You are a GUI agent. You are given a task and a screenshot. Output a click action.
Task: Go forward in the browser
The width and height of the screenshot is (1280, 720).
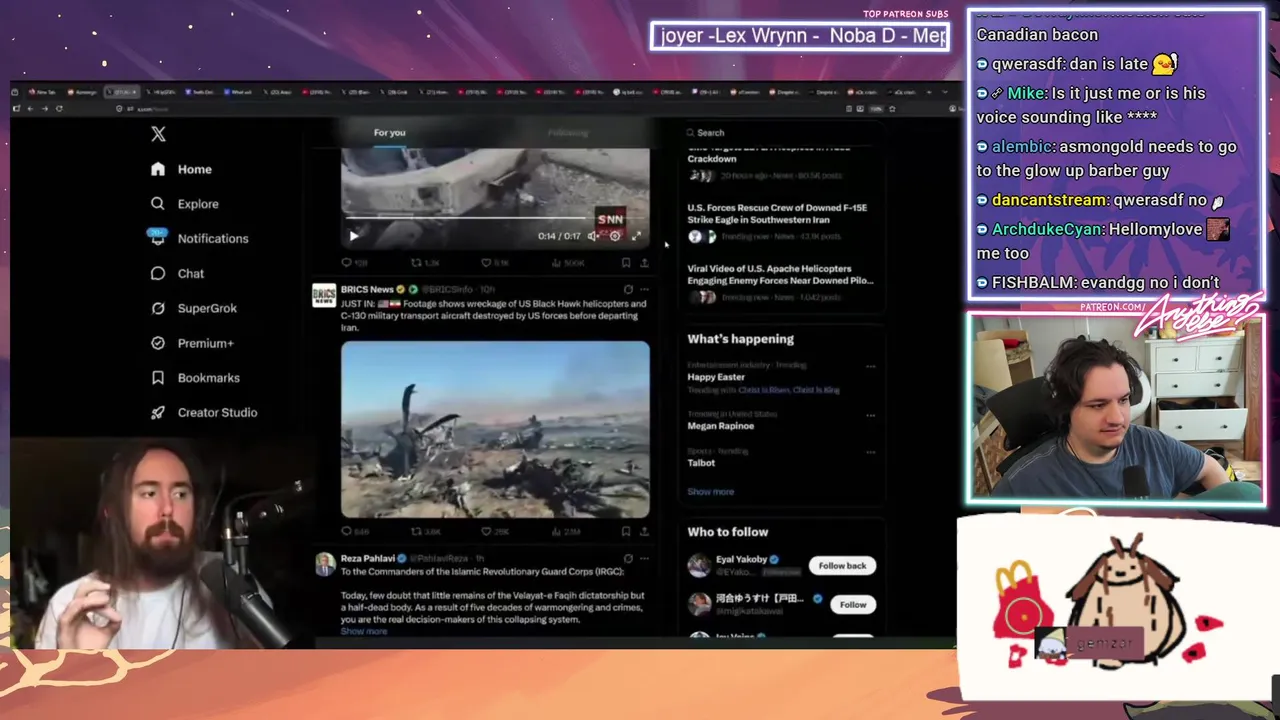[44, 108]
